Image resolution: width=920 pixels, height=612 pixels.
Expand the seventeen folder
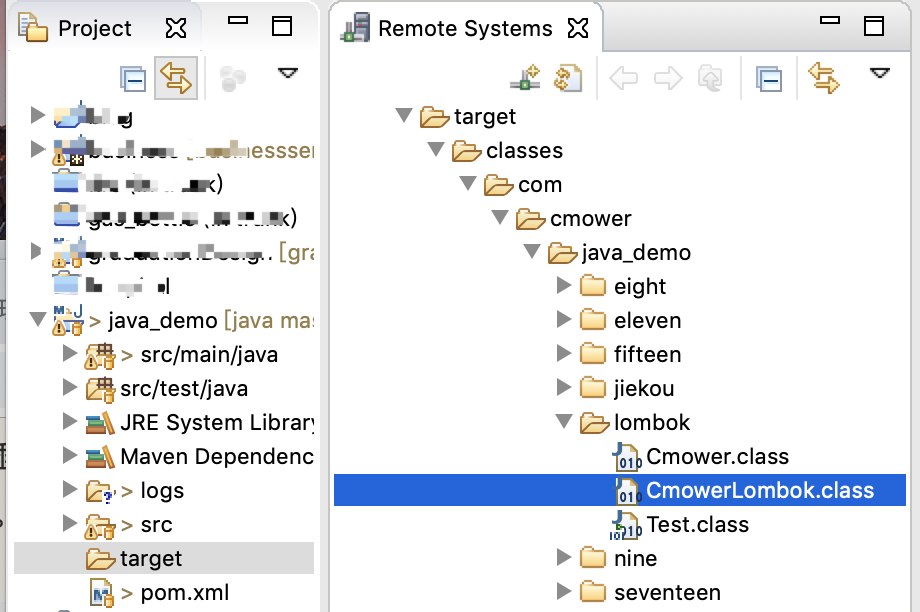coord(564,591)
